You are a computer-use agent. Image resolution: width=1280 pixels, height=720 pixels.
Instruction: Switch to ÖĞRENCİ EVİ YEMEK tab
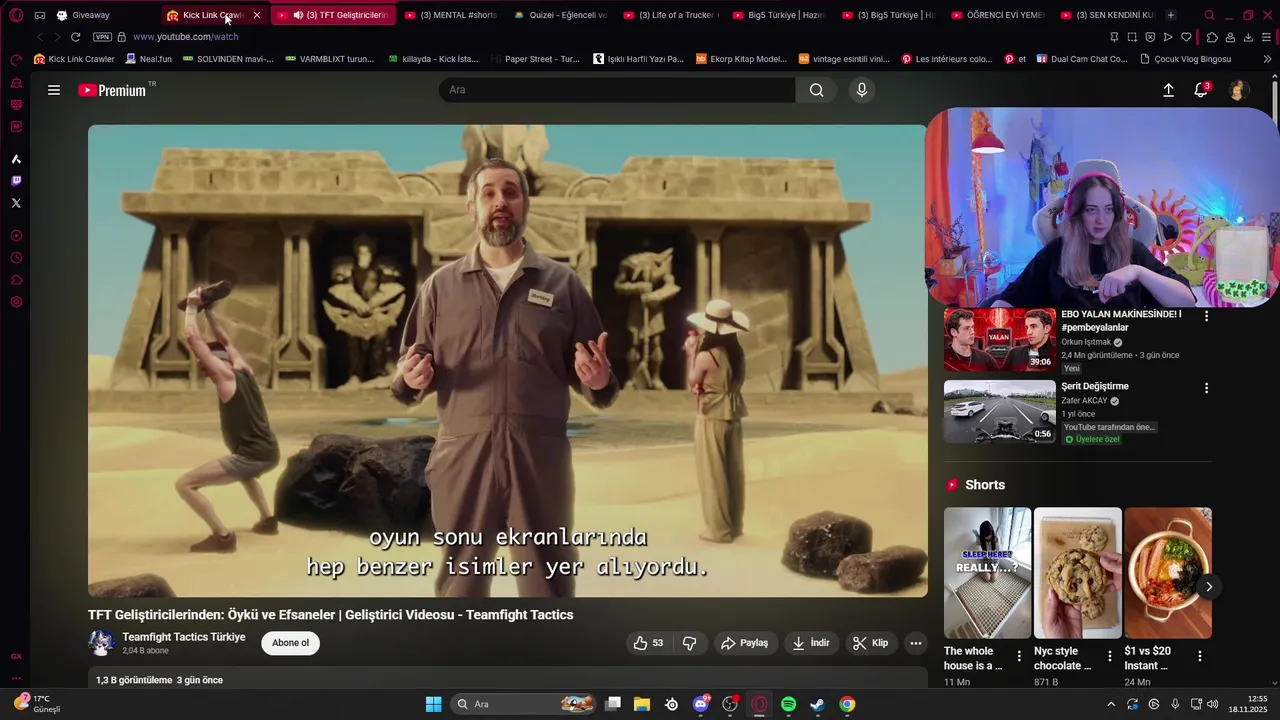[x=998, y=15]
